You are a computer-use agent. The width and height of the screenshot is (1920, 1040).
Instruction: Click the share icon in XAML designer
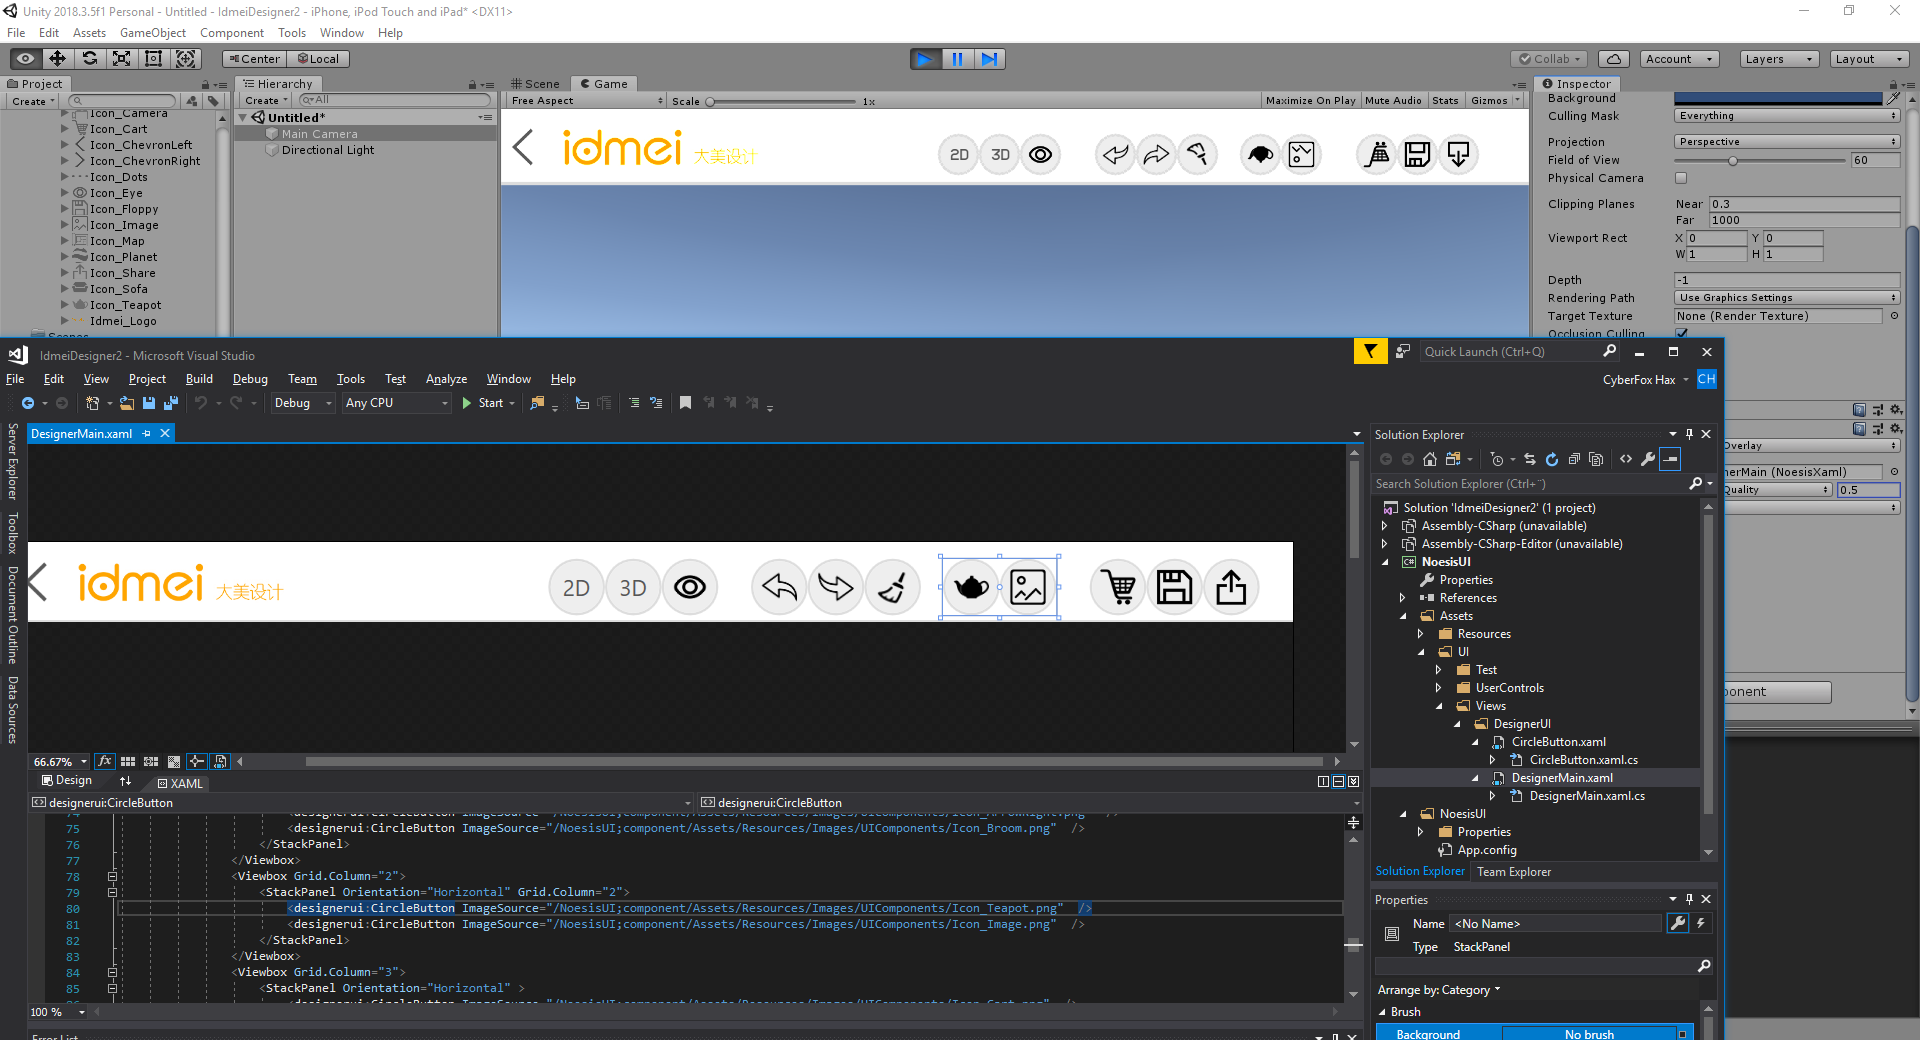tap(1231, 588)
